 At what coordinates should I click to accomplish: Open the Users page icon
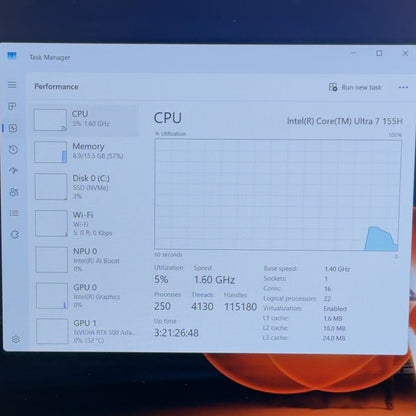click(x=14, y=192)
